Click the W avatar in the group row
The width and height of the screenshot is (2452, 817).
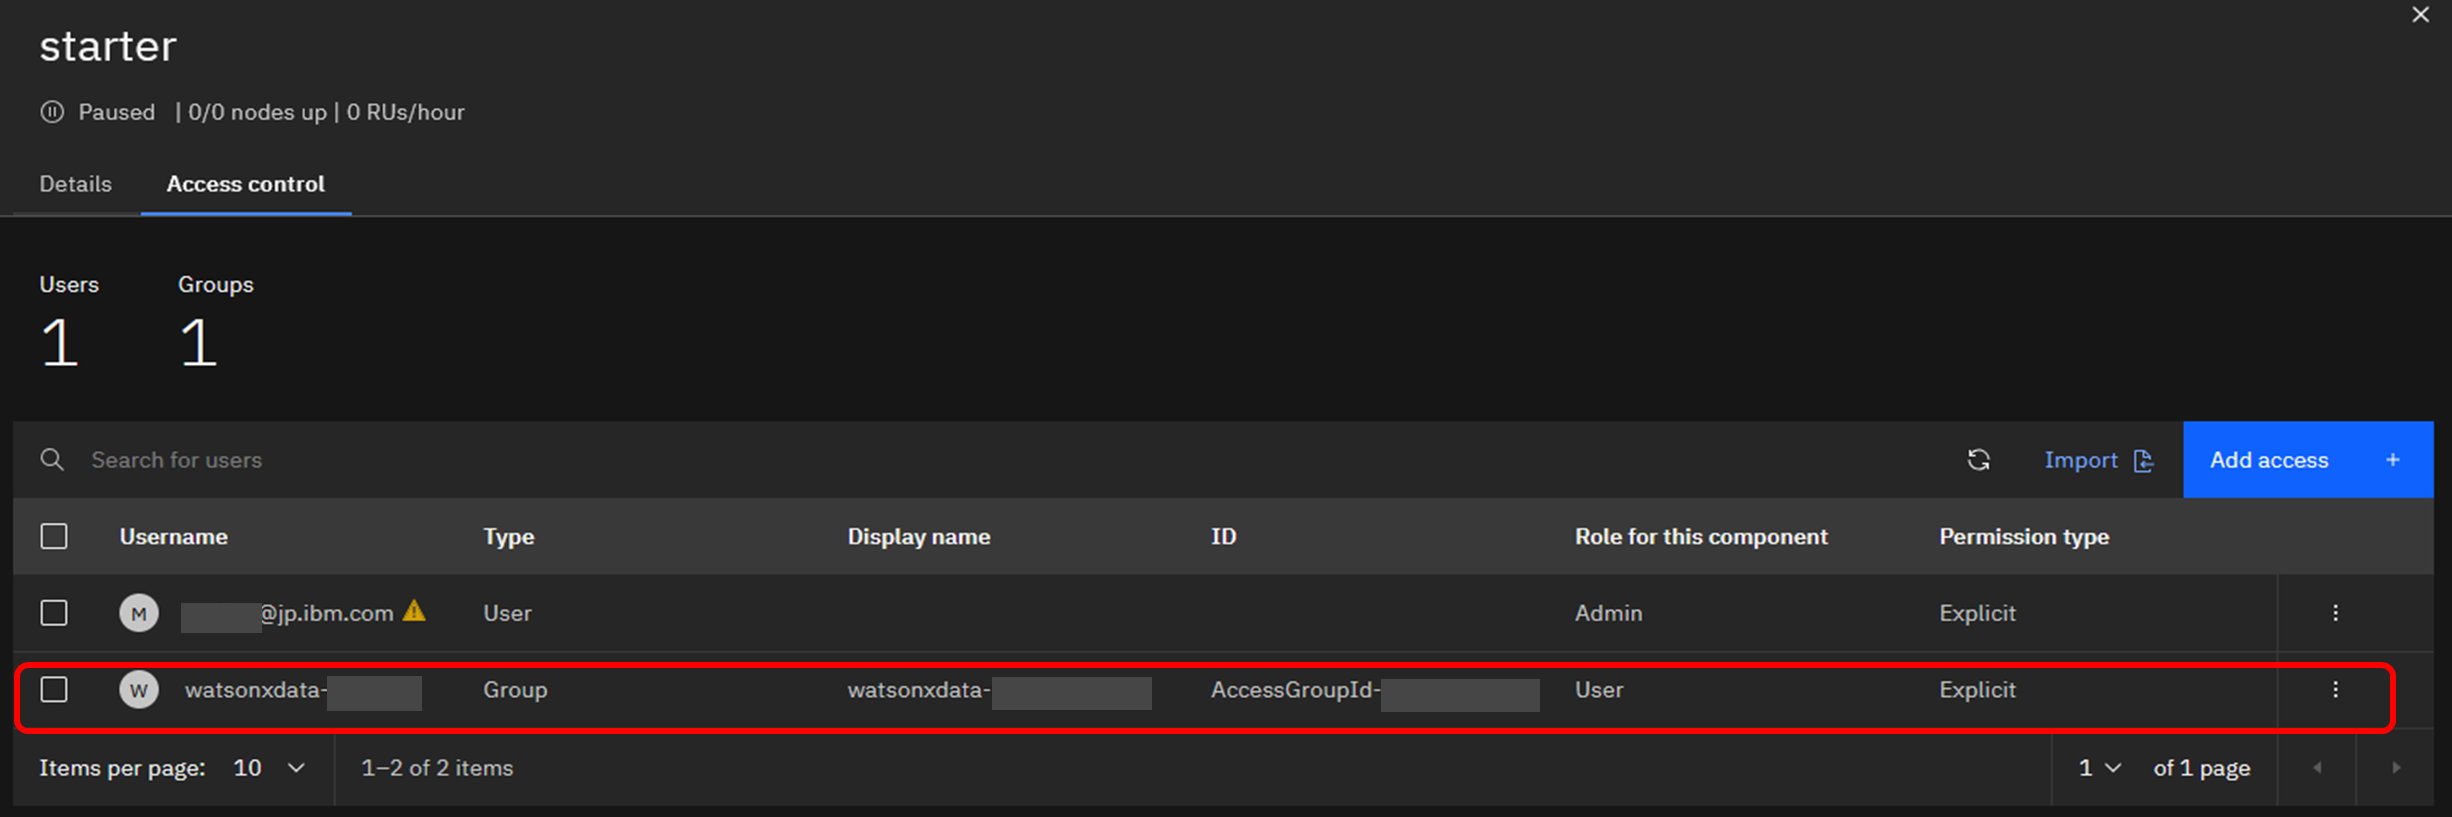tap(139, 690)
